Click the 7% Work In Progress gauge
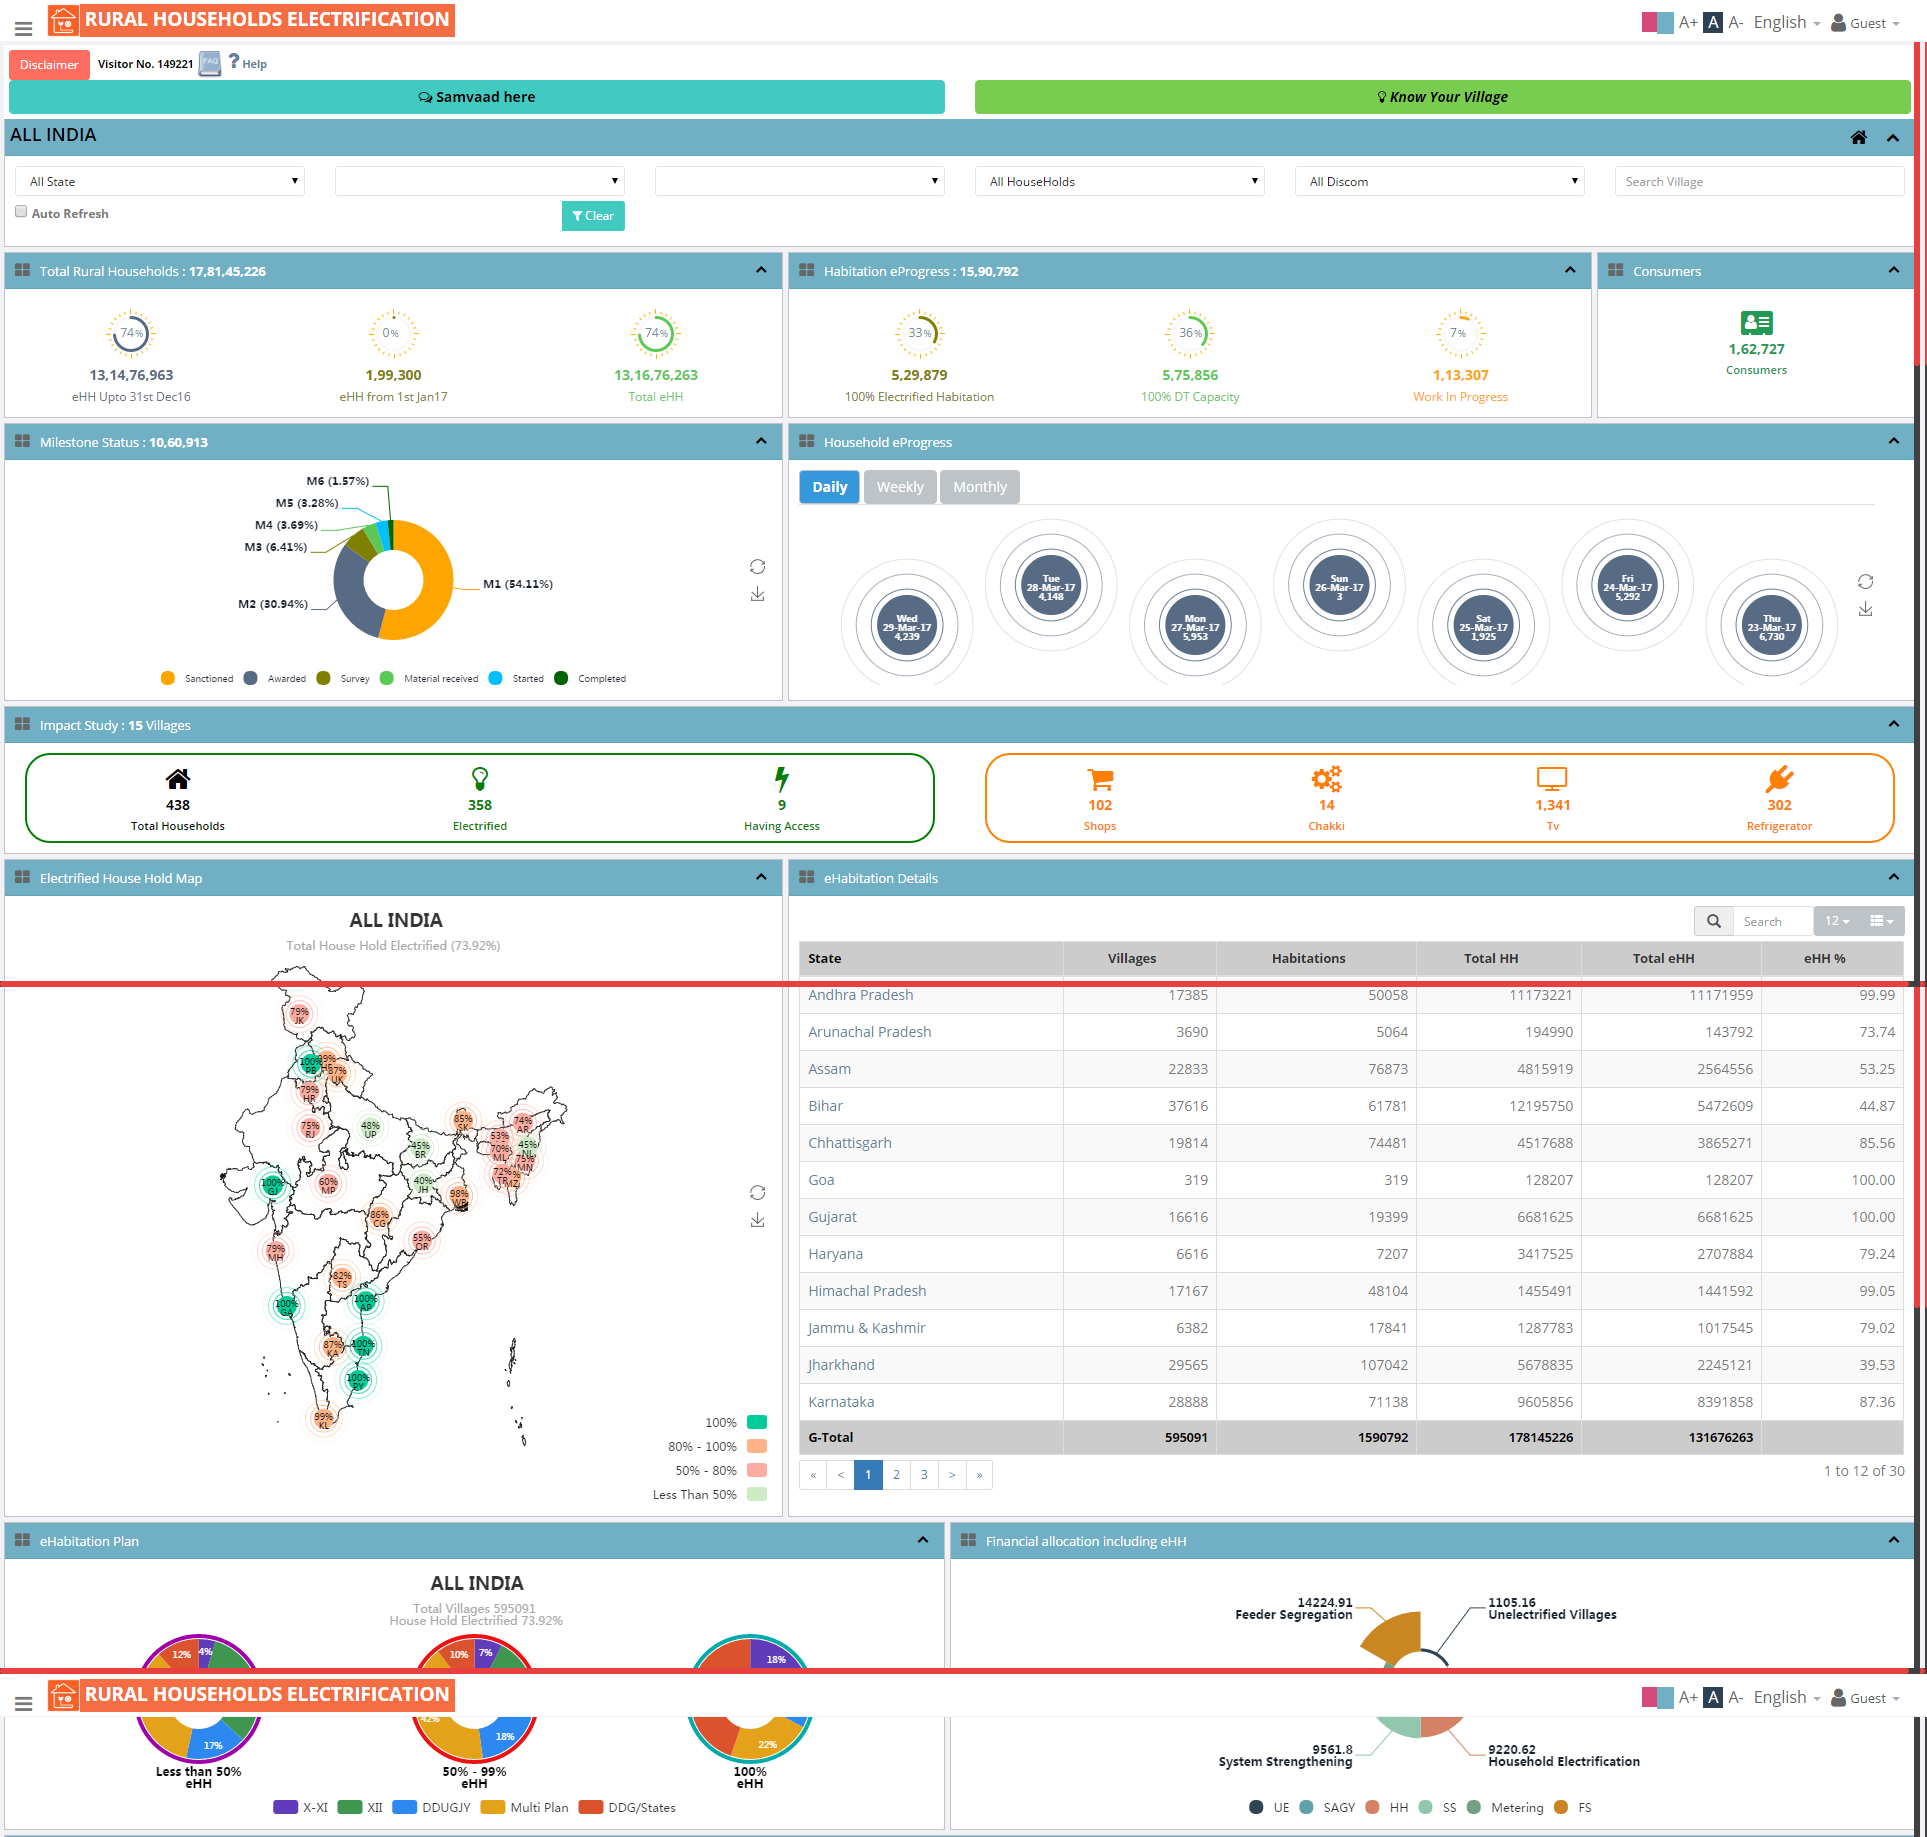This screenshot has height=1837, width=1927. (x=1460, y=334)
